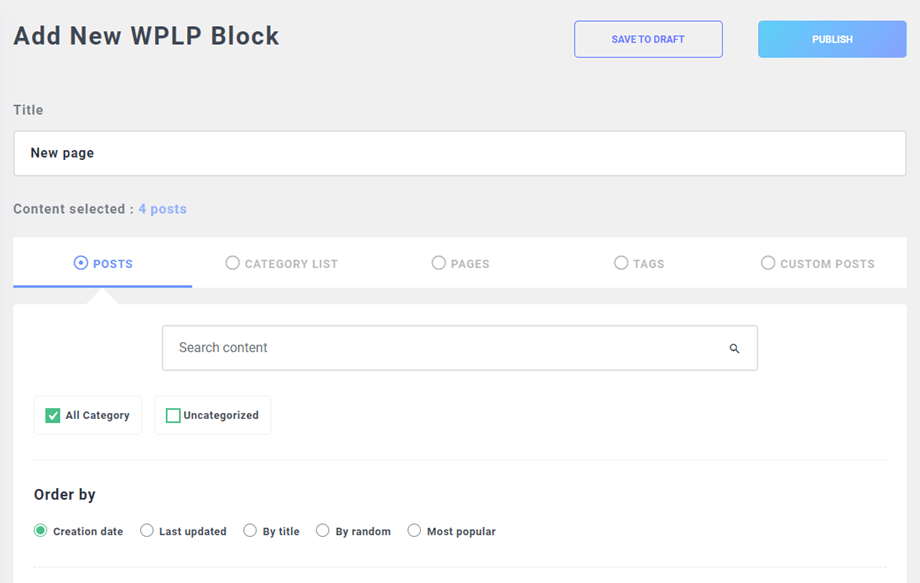Click the Order by heading
920x583 pixels.
65,495
